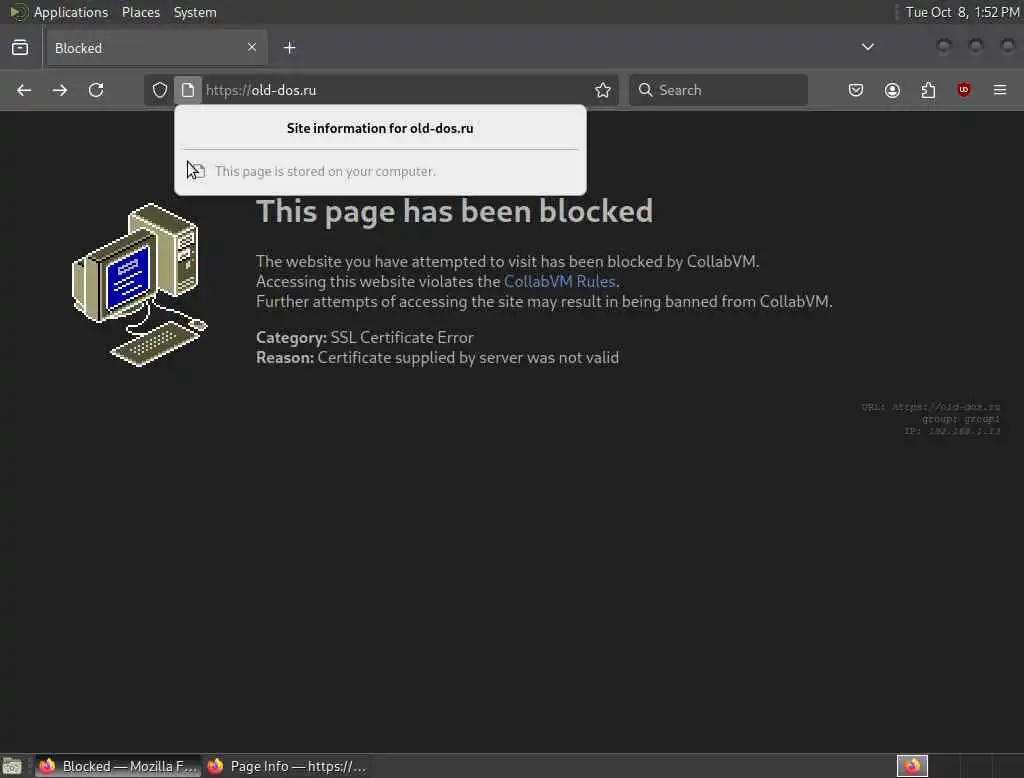Go forward with the right arrow
Screen dimensions: 1024x778
tap(60, 90)
